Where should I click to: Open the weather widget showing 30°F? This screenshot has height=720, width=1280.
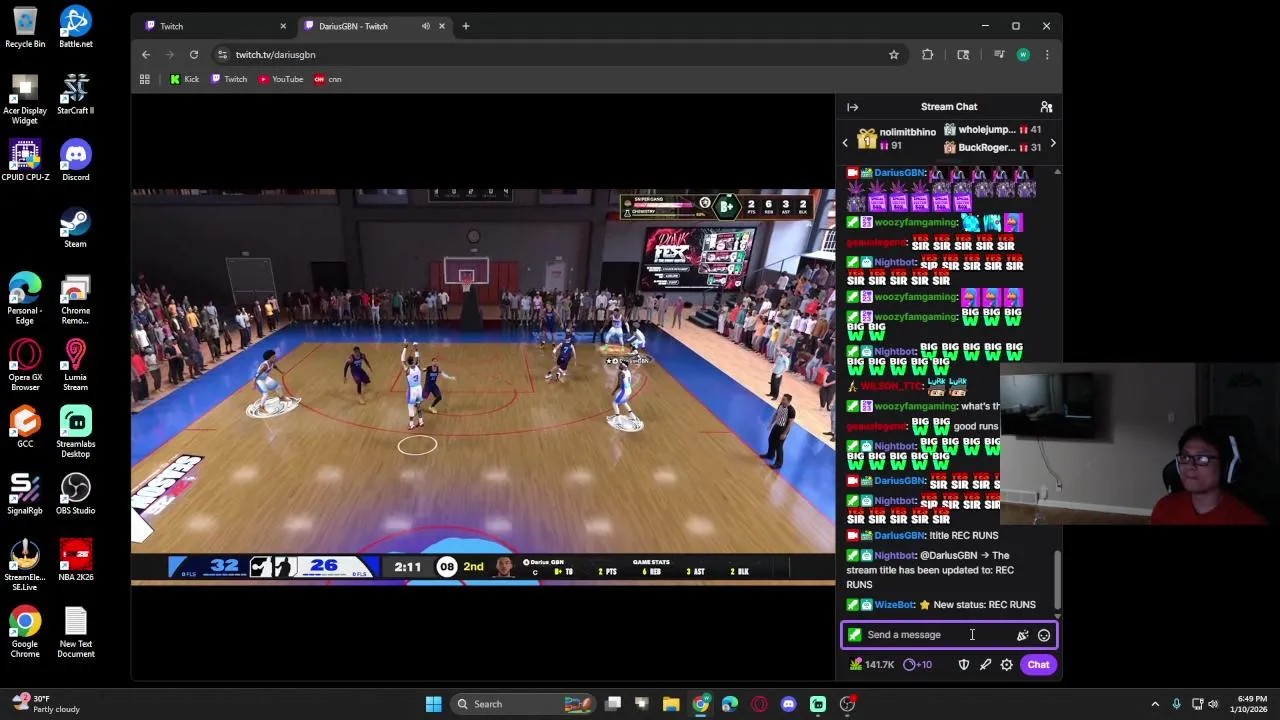click(44, 704)
